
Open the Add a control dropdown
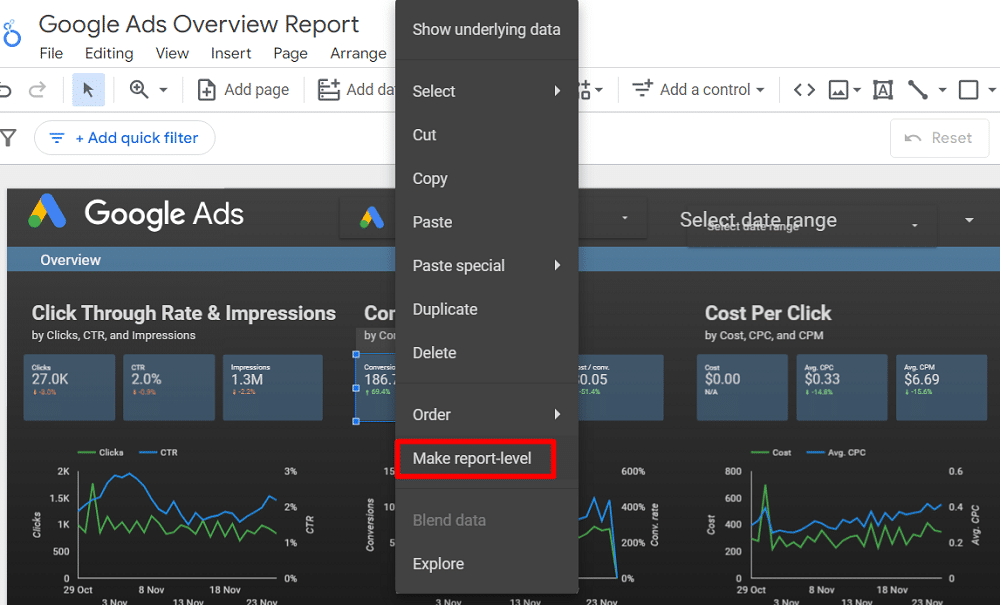click(698, 89)
